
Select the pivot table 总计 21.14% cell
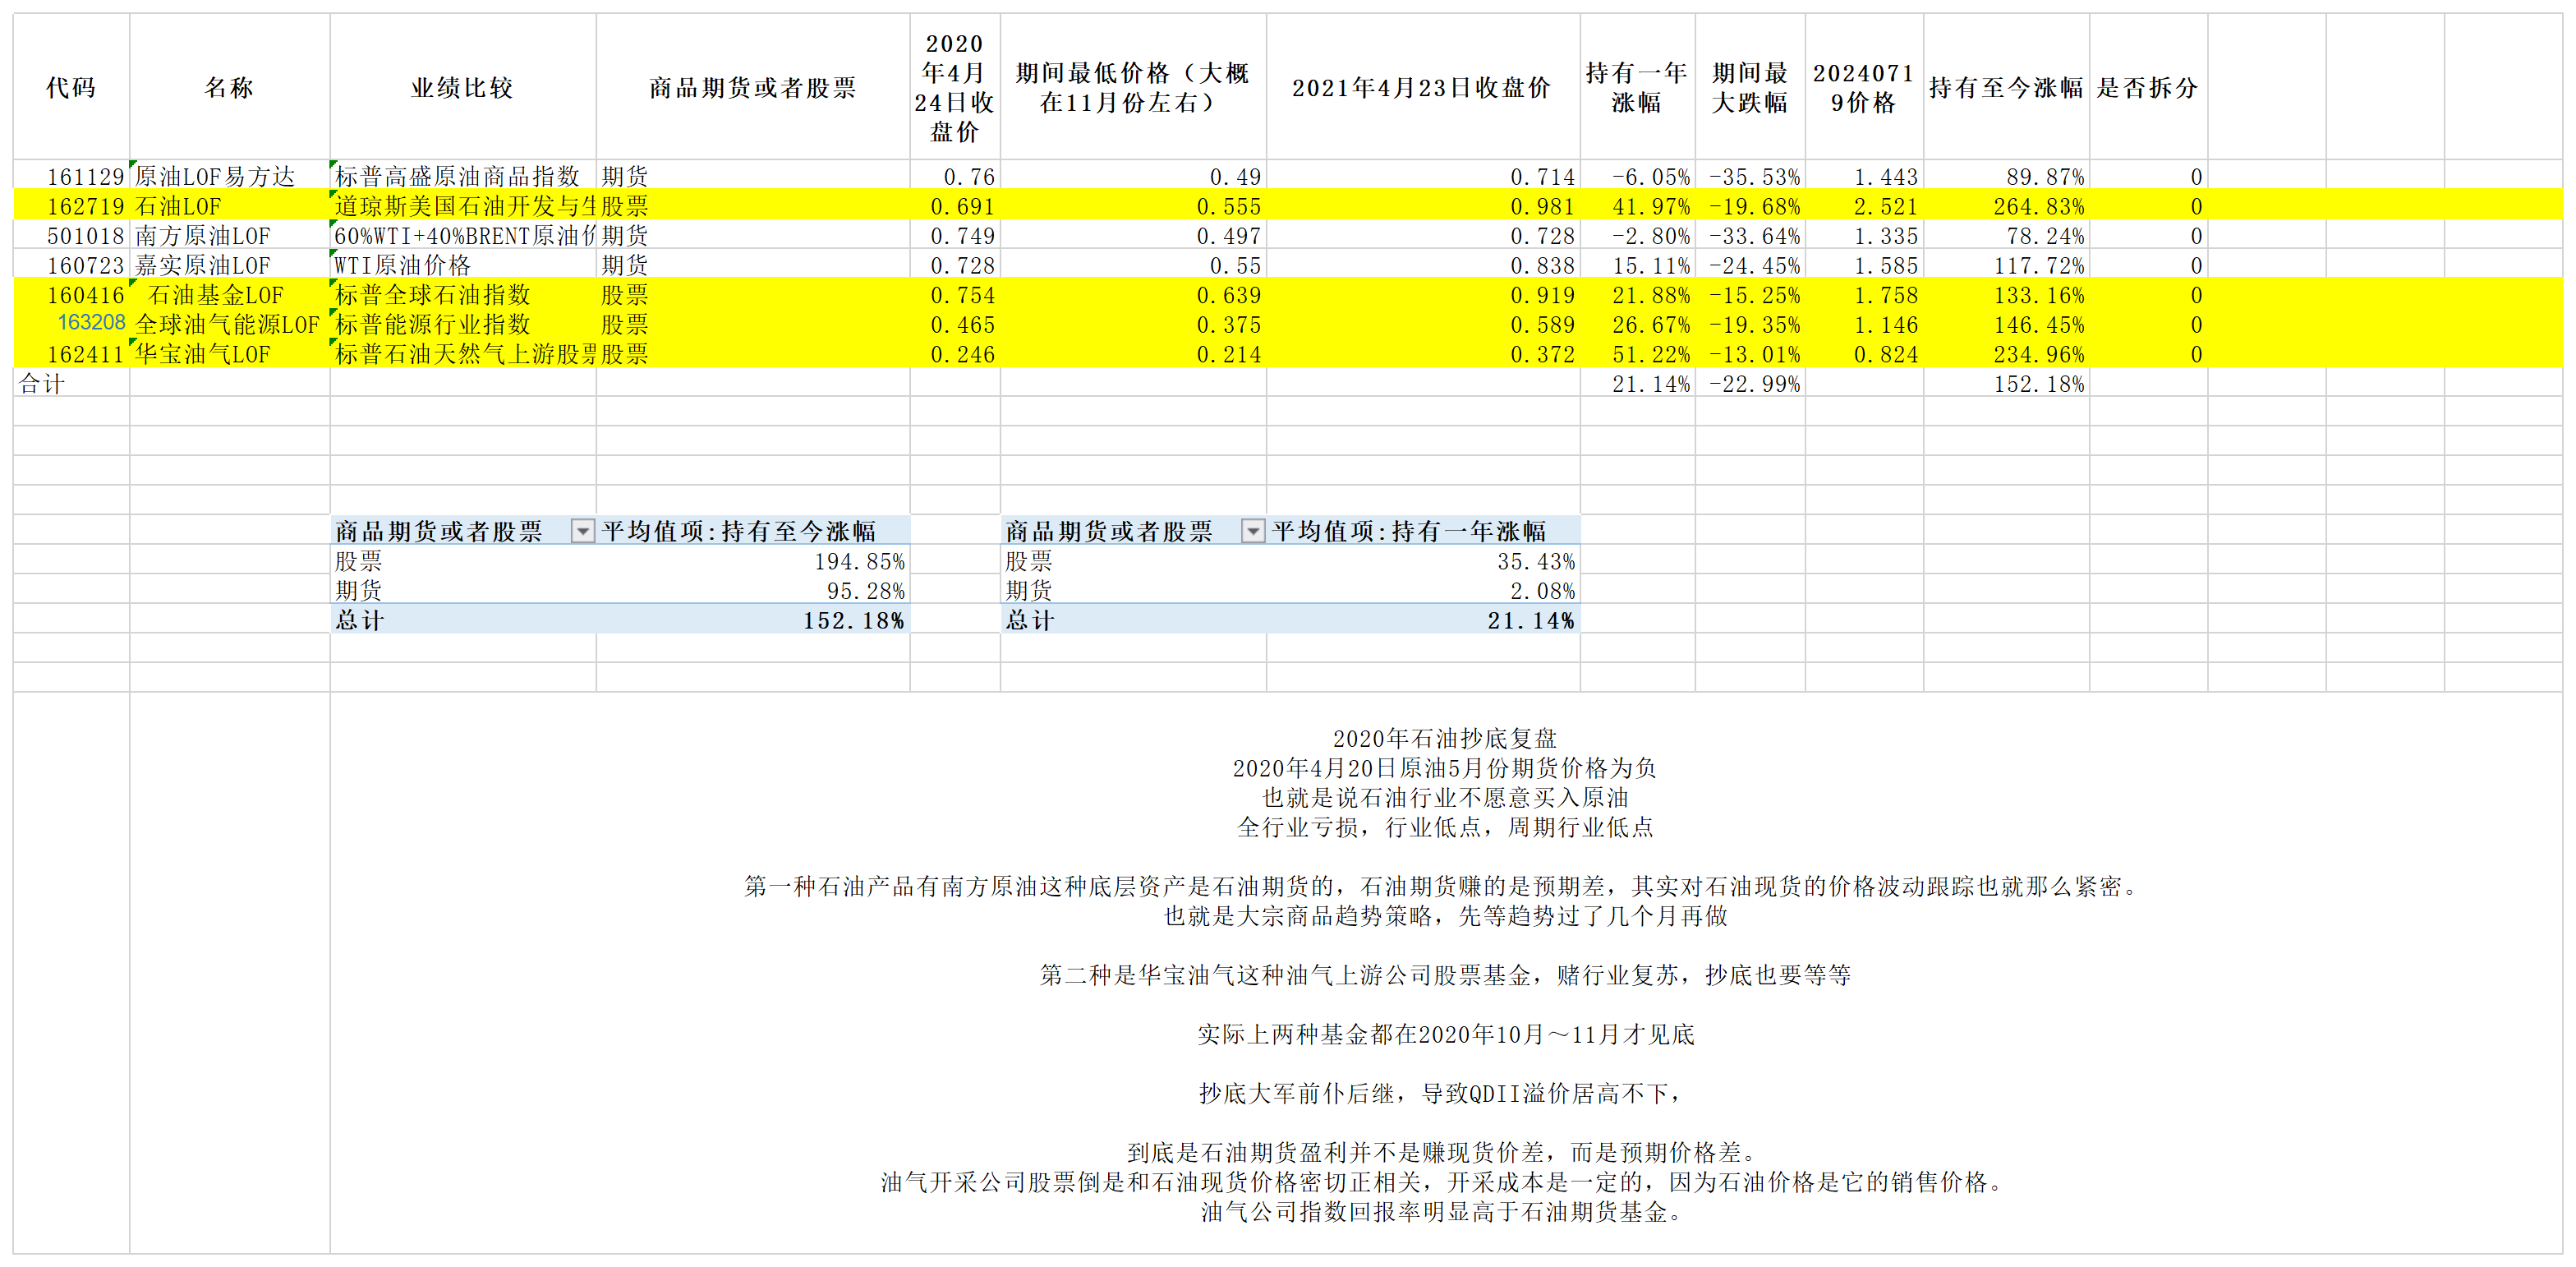[1530, 620]
